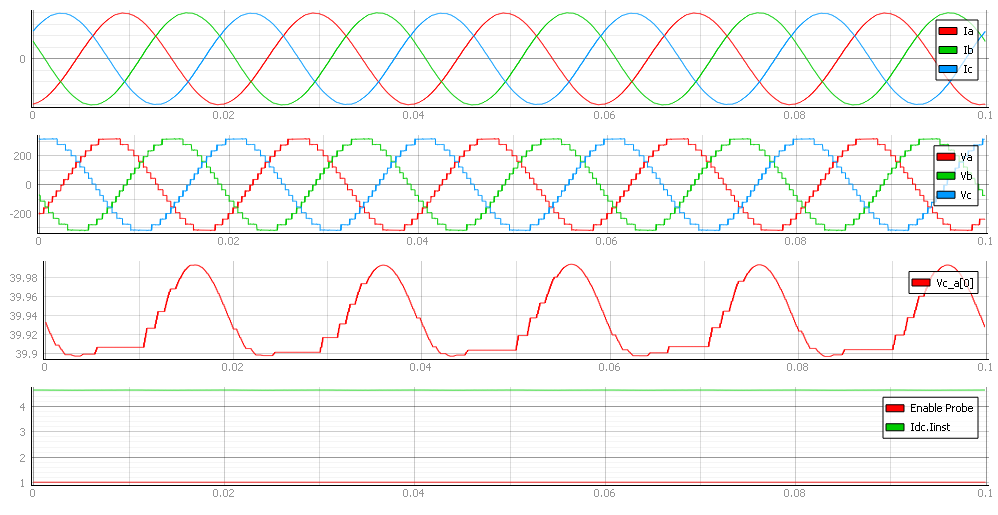Click the 39.9 y-axis tick label
Viewport: 998px width, 515px height.
point(21,354)
